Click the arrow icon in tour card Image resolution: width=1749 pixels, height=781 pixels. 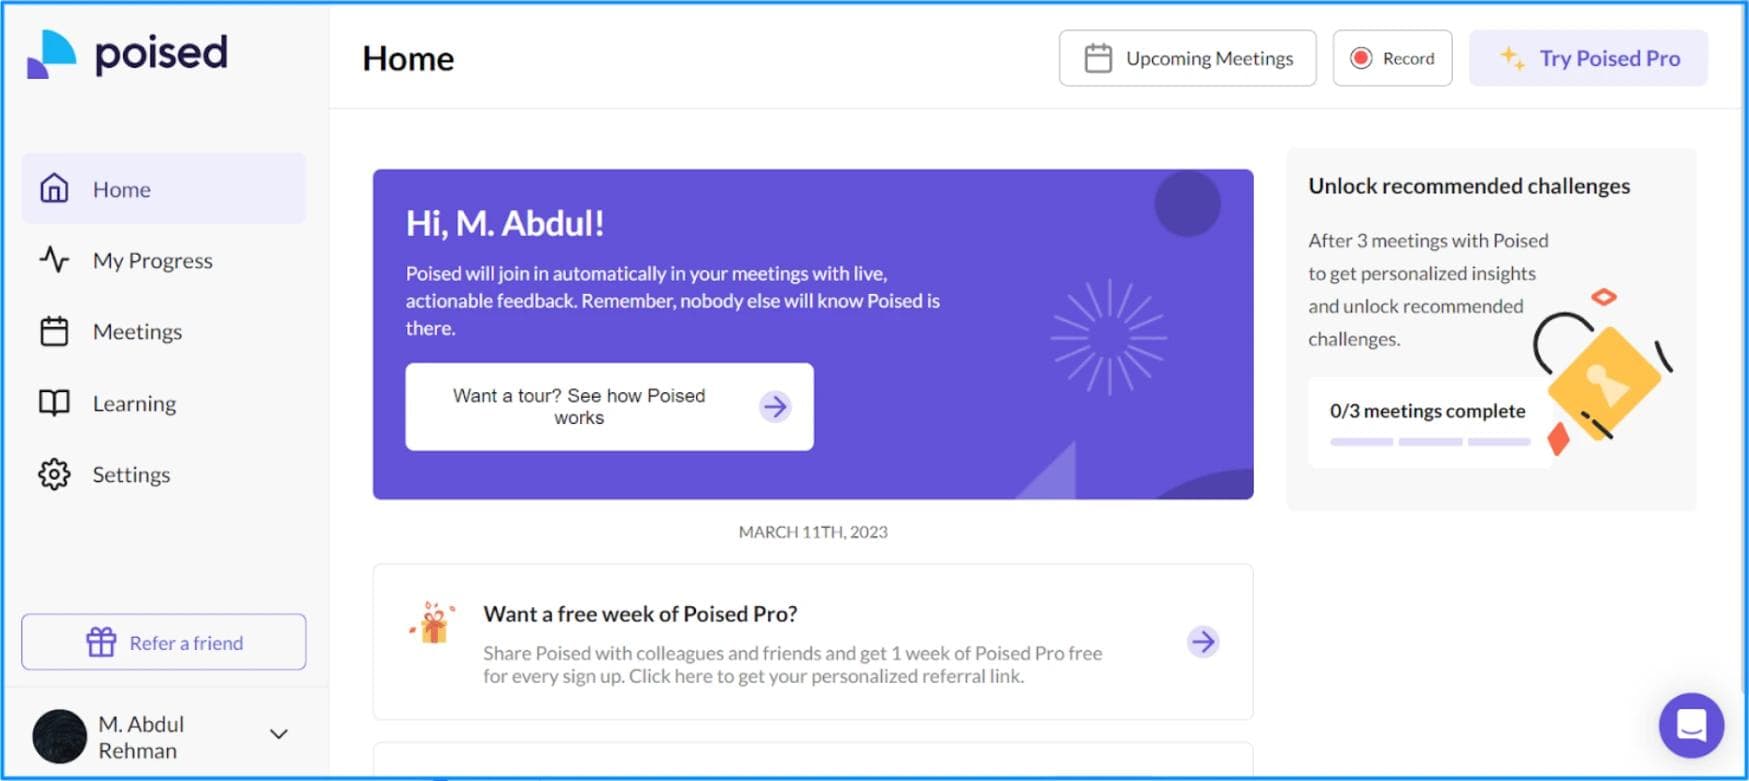click(775, 406)
